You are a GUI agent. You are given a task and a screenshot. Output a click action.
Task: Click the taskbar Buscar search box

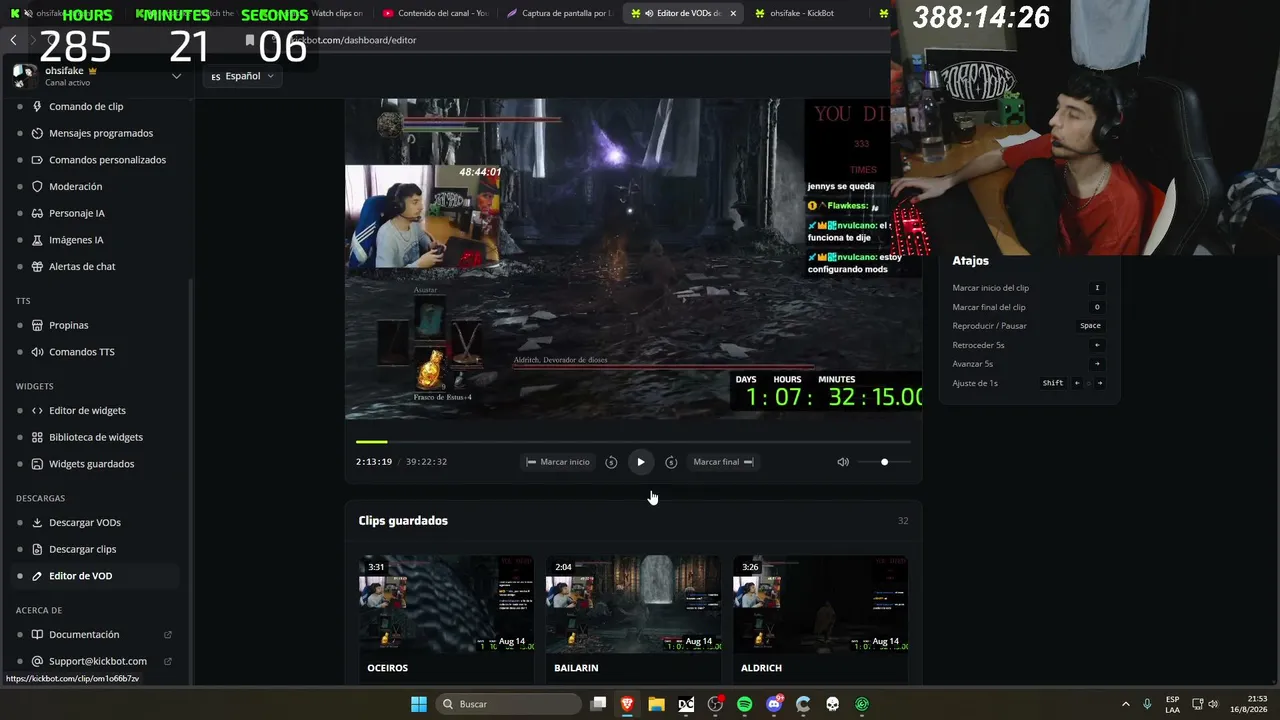click(509, 704)
